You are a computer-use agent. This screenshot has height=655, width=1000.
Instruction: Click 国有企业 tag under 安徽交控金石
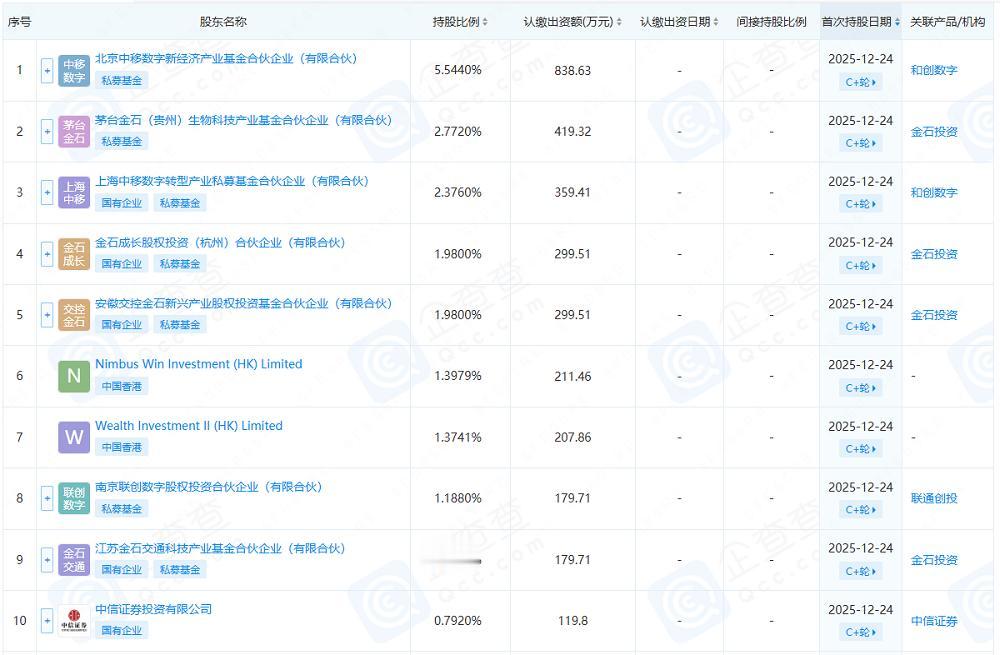coord(122,325)
